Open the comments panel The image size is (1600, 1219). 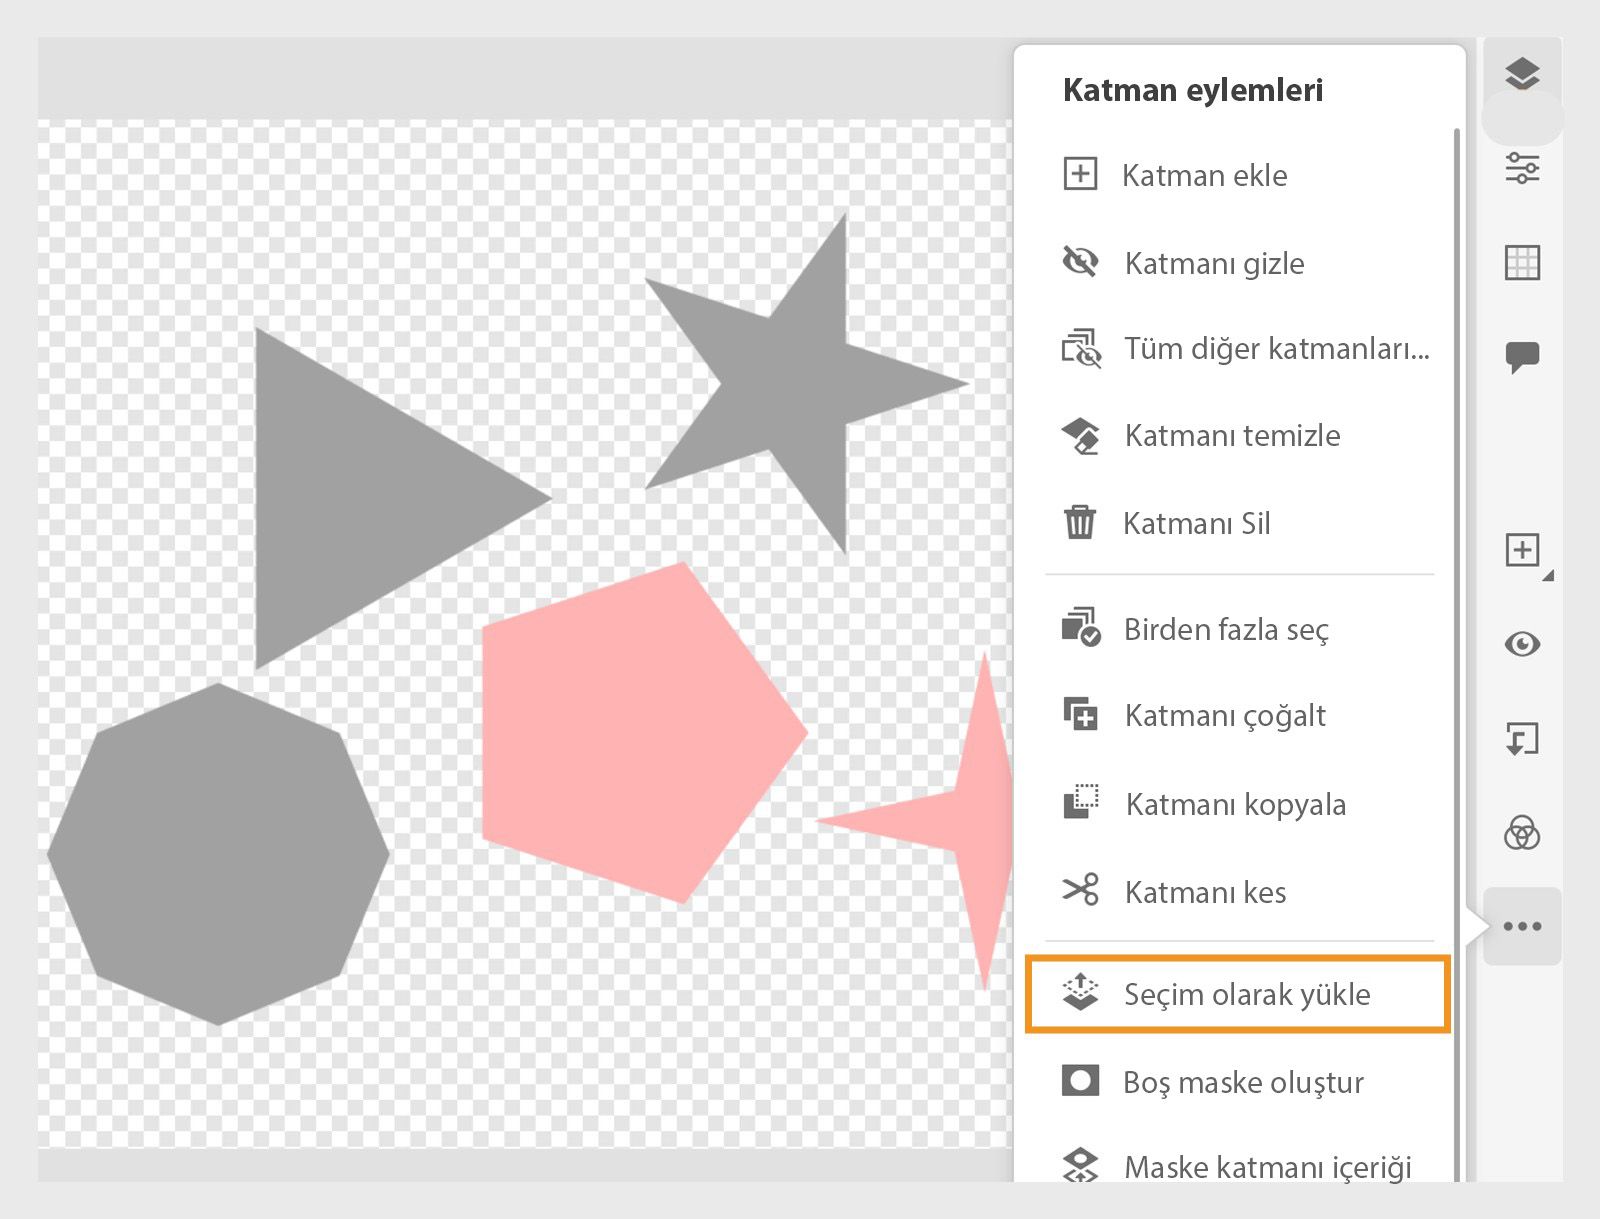tap(1522, 352)
